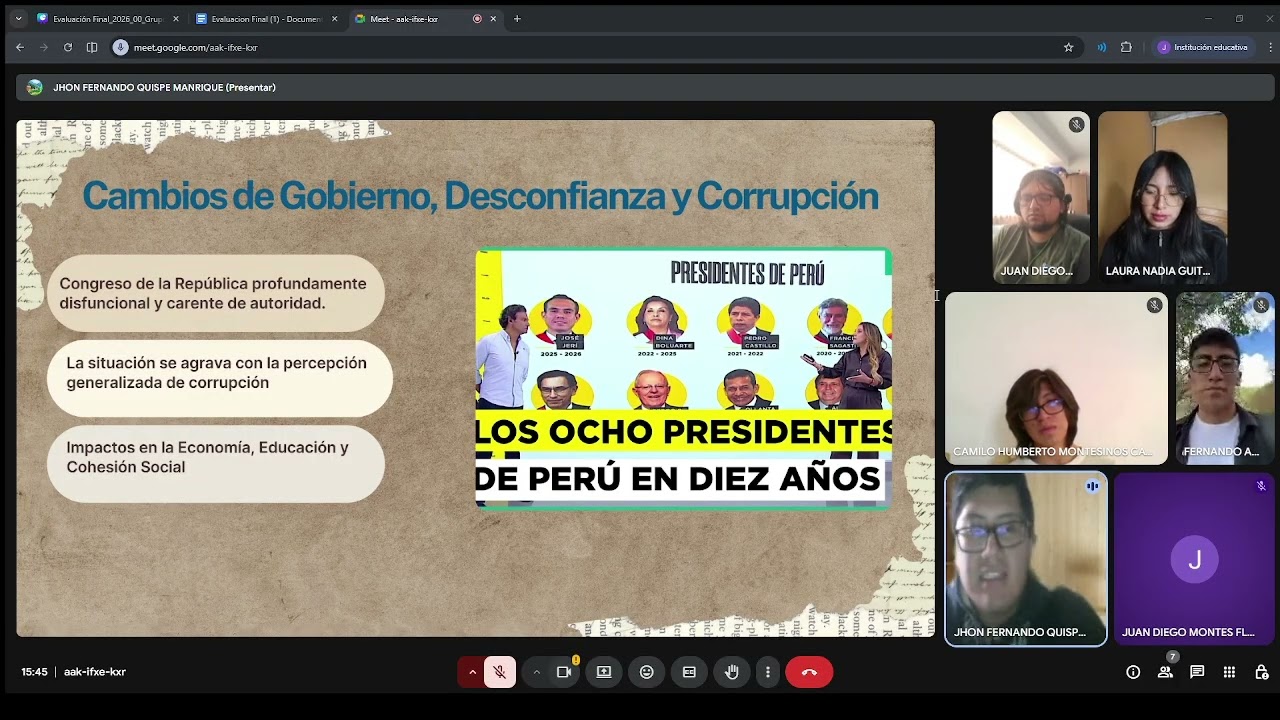Toggle browser split view icon
Screen dimensions: 1280x720
[92, 47]
